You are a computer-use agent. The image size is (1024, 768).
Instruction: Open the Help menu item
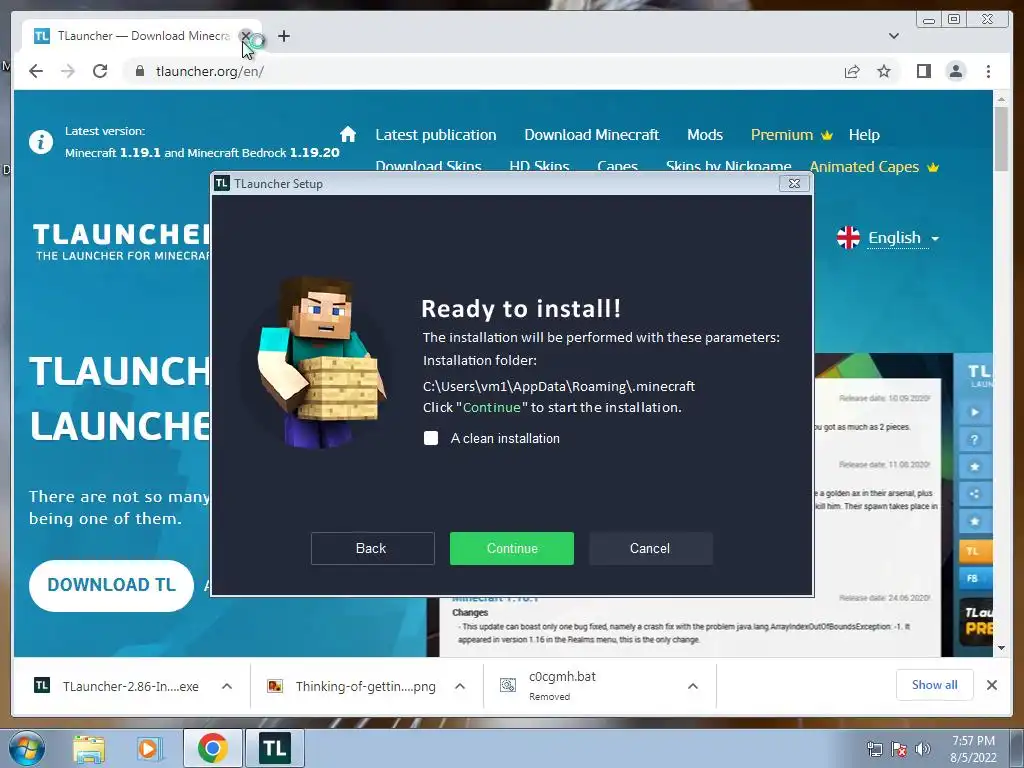pyautogui.click(x=864, y=135)
